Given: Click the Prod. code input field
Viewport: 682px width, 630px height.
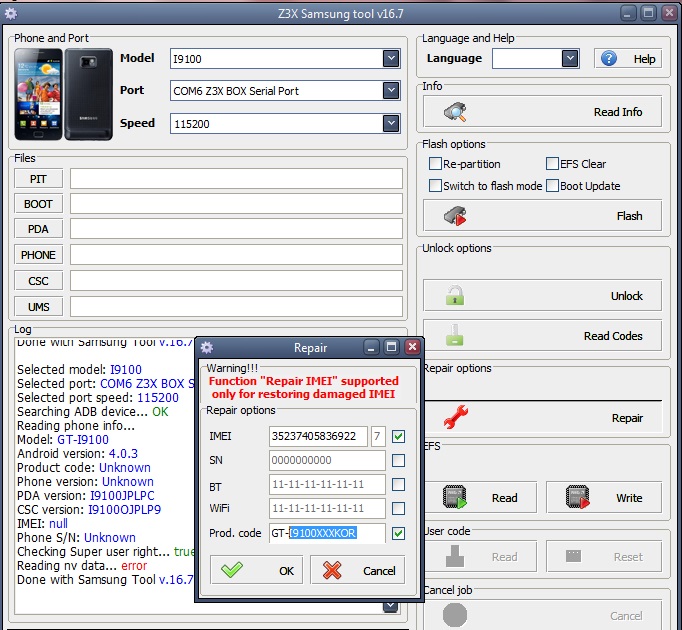Looking at the screenshot, I should click(327, 533).
